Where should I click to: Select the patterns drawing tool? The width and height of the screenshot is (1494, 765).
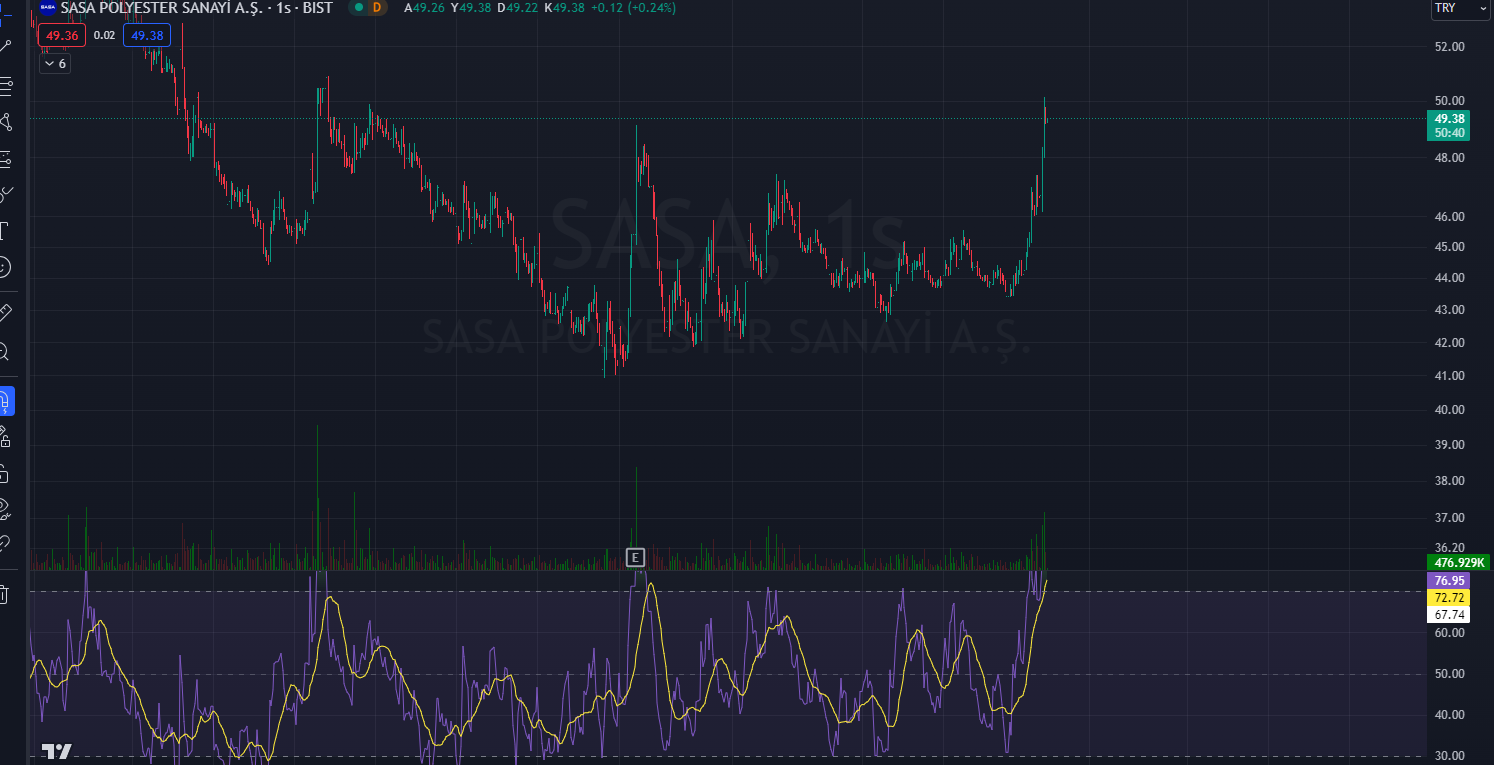coord(5,123)
